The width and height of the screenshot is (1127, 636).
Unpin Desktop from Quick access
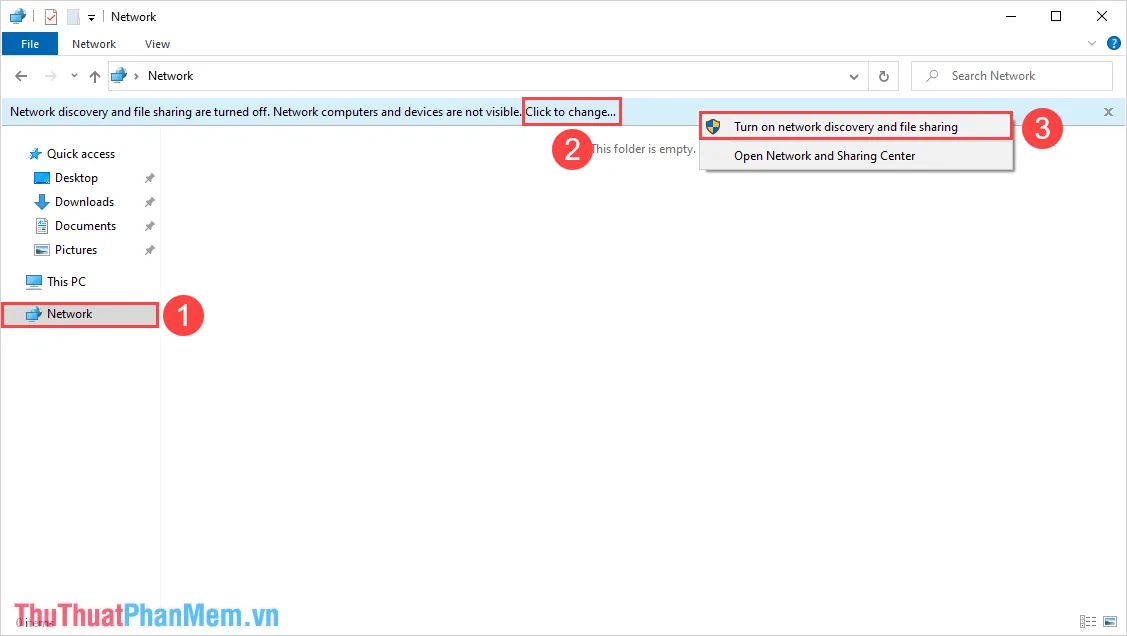tap(149, 177)
